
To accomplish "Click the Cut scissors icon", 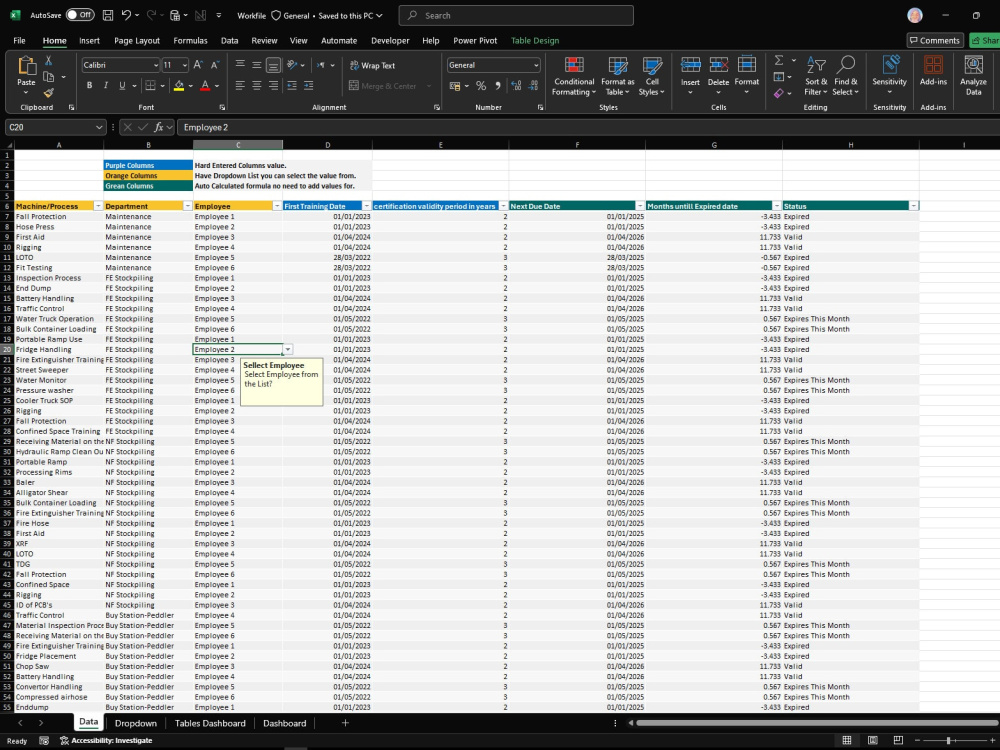I will (48, 61).
